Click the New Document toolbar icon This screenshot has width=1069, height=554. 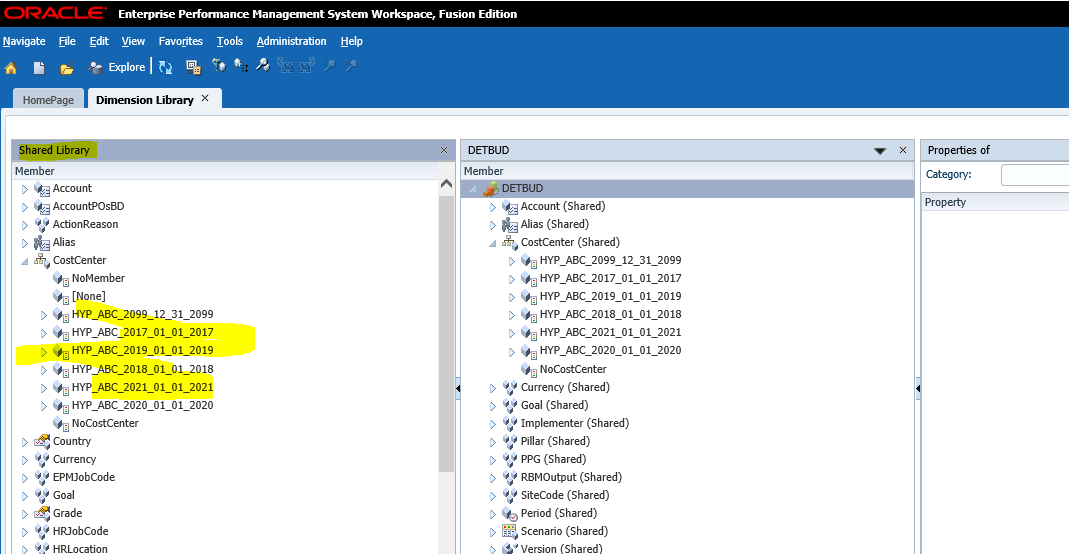[39, 67]
